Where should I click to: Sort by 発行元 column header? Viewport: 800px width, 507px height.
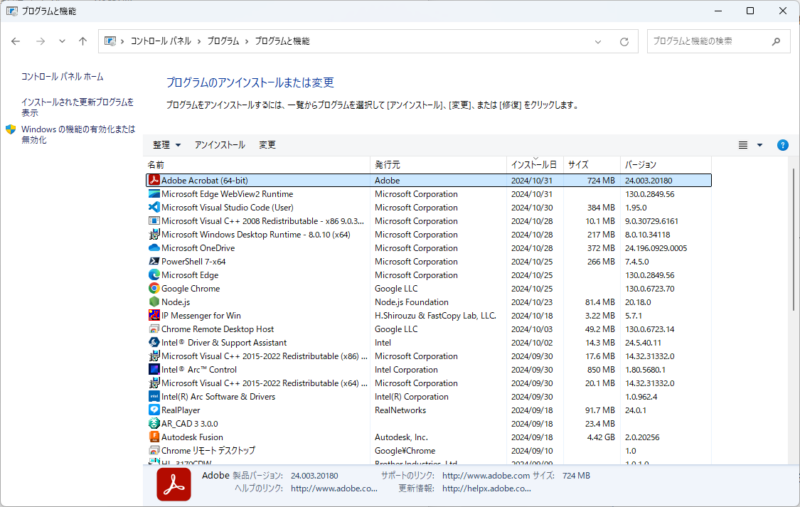click(x=438, y=165)
